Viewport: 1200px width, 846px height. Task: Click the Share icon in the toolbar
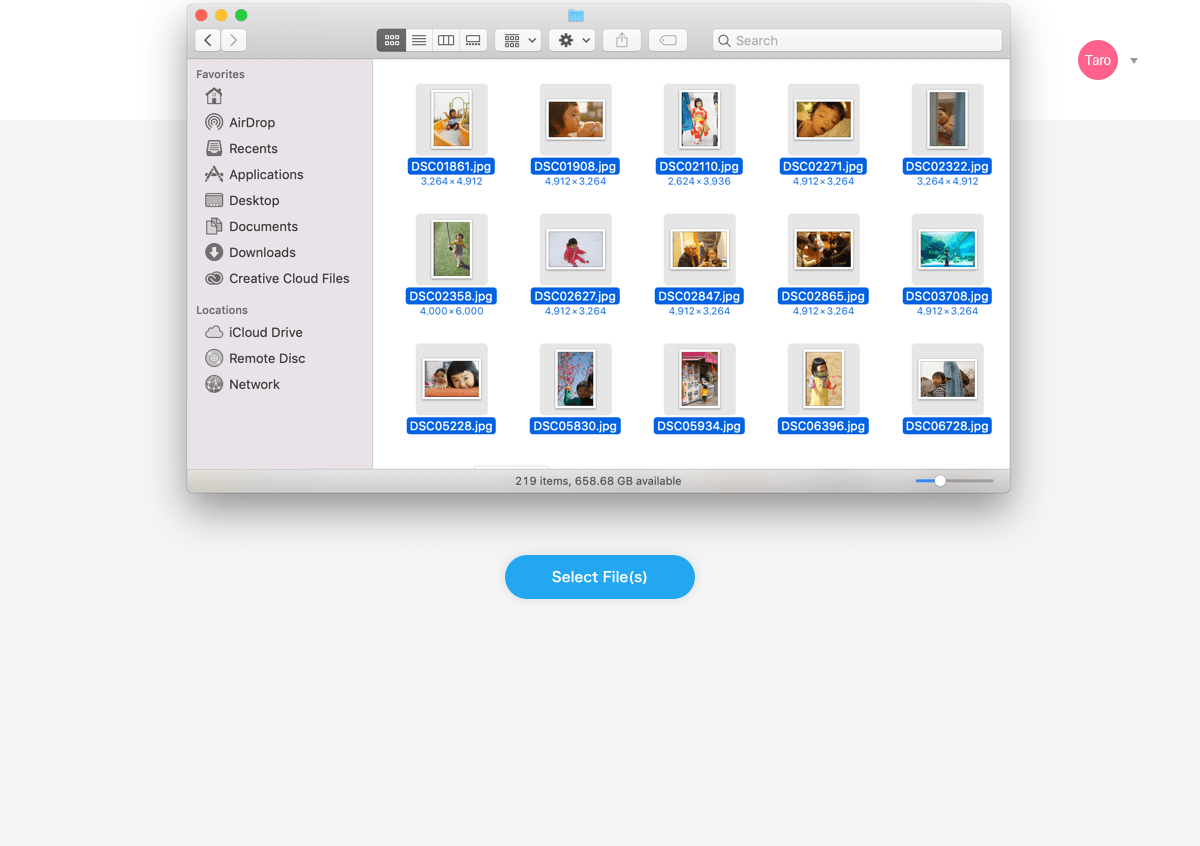coord(621,40)
